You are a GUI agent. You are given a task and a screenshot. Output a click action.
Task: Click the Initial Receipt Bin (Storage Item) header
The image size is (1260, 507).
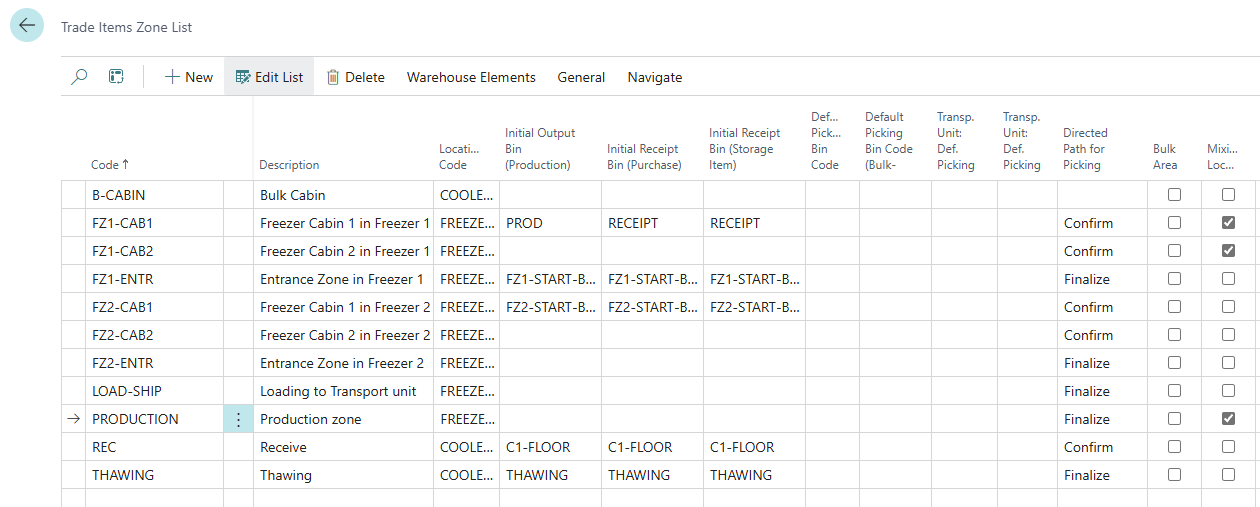[745, 149]
